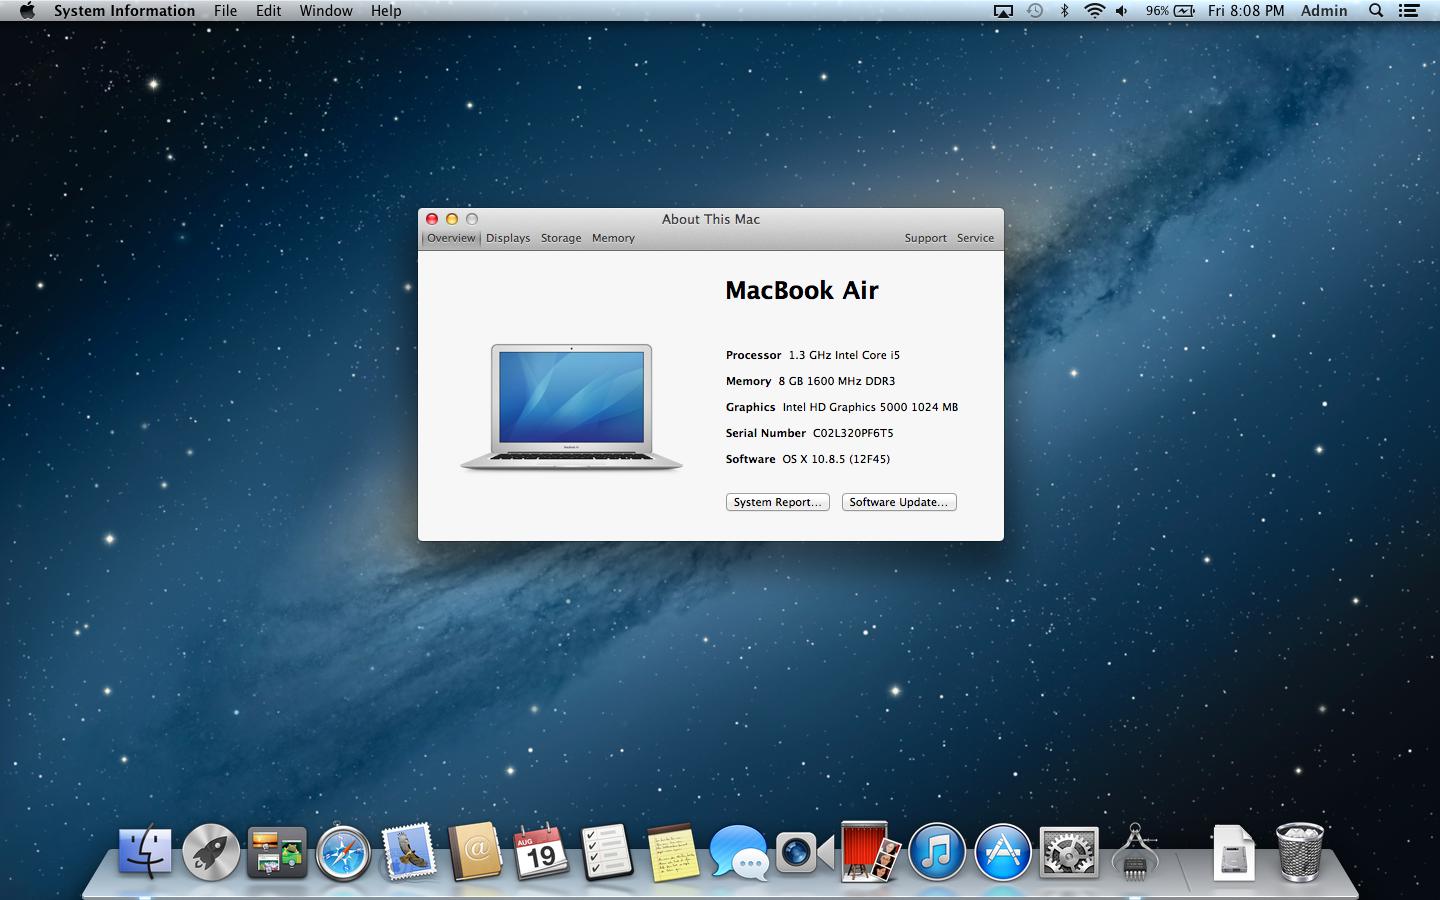Minimize the About This Mac window
This screenshot has width=1440, height=900.
452,219
